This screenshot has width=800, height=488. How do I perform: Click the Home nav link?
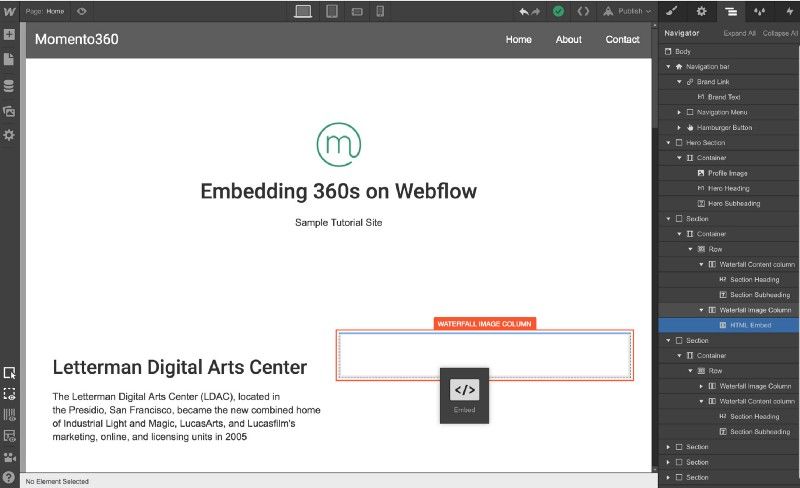point(518,39)
